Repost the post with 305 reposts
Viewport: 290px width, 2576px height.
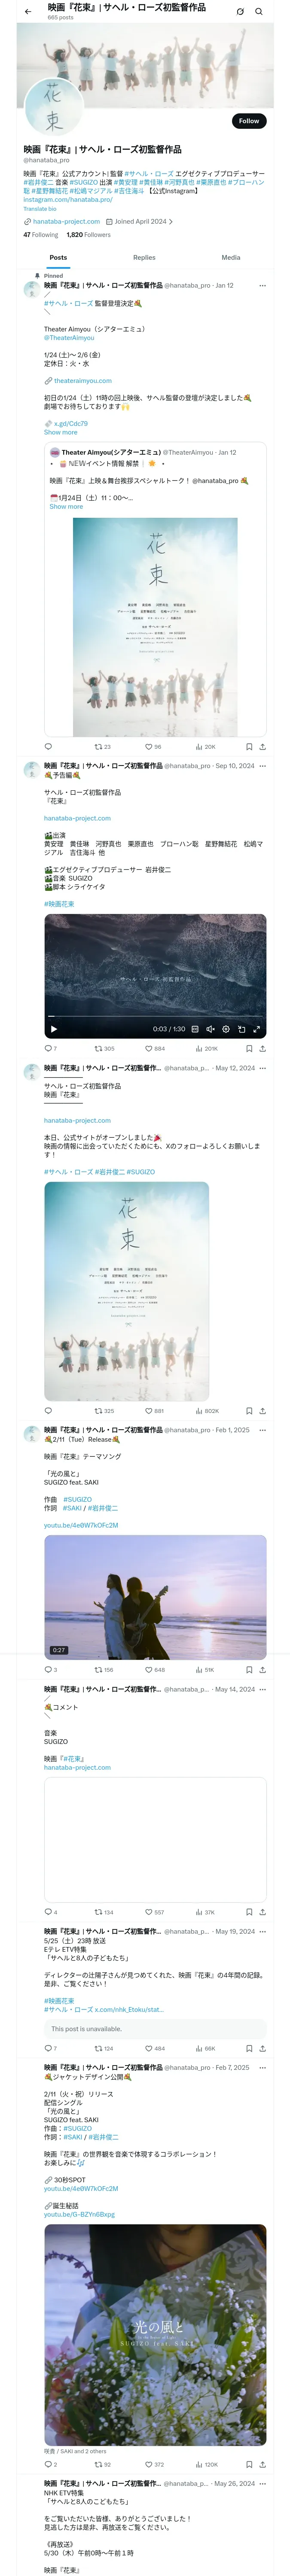point(104,1049)
